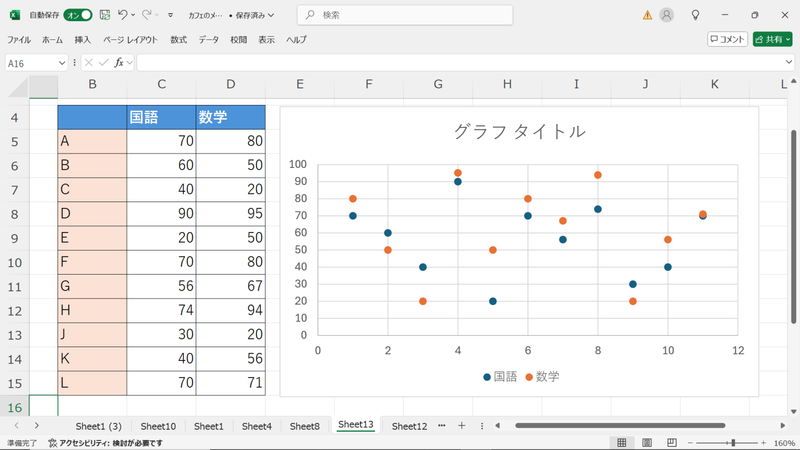Image resolution: width=800 pixels, height=450 pixels.
Task: Select the 国語 header cell
Action: click(x=161, y=117)
